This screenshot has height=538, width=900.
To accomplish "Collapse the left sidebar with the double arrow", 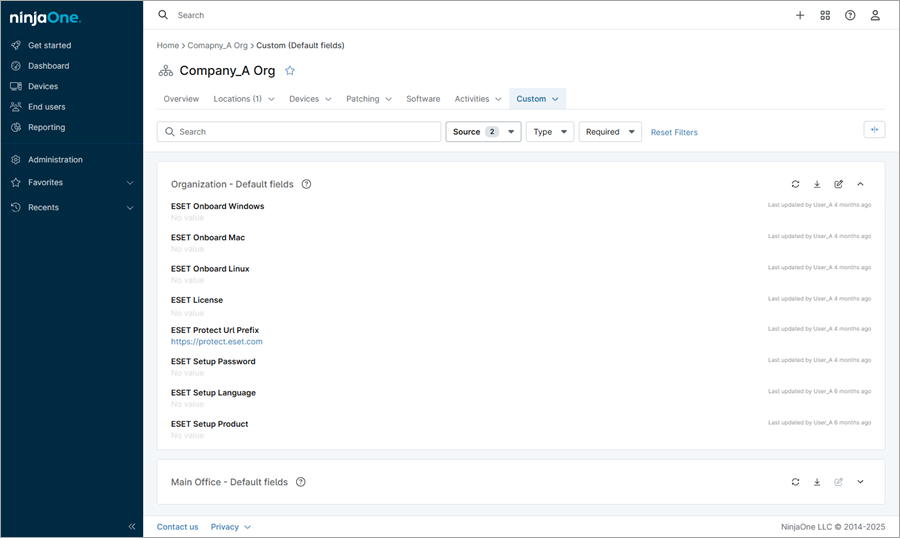I will click(132, 526).
